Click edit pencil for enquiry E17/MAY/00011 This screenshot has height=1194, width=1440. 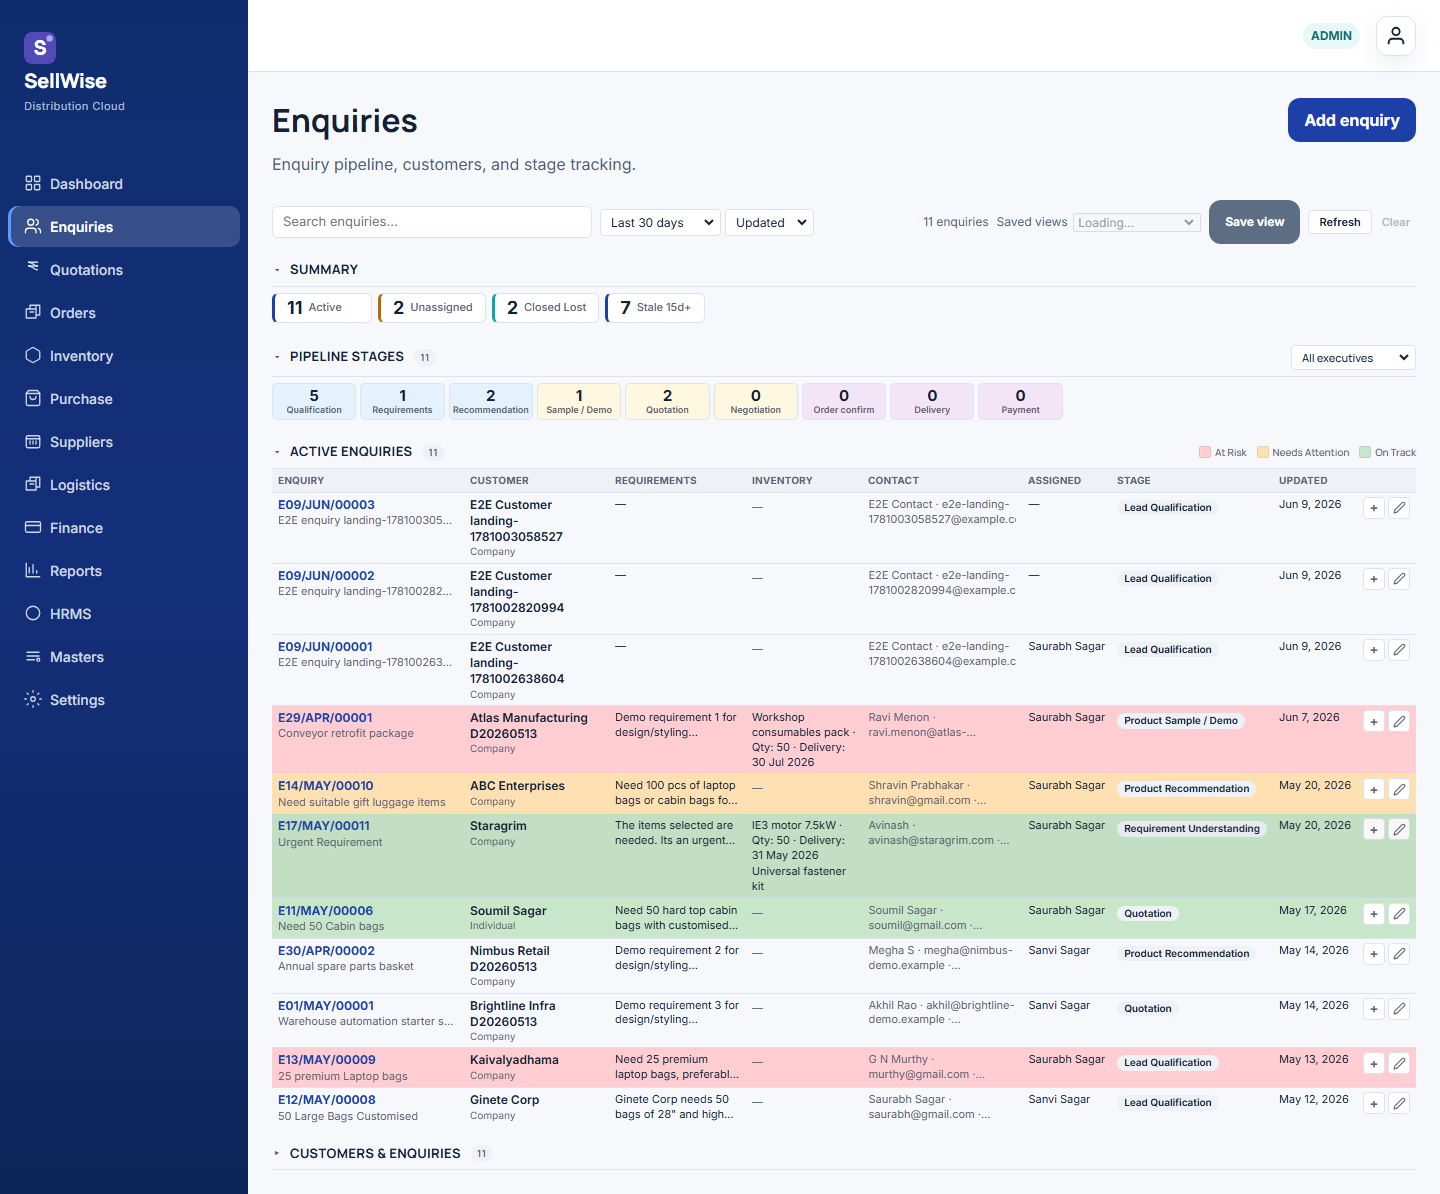click(1400, 829)
